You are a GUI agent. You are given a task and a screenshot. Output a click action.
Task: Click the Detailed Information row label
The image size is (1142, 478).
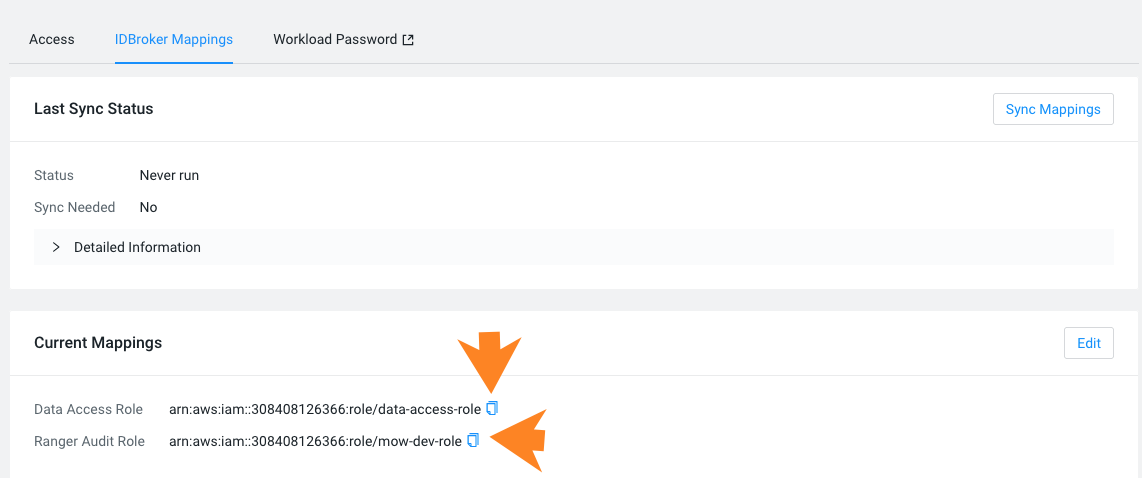[x=137, y=247]
